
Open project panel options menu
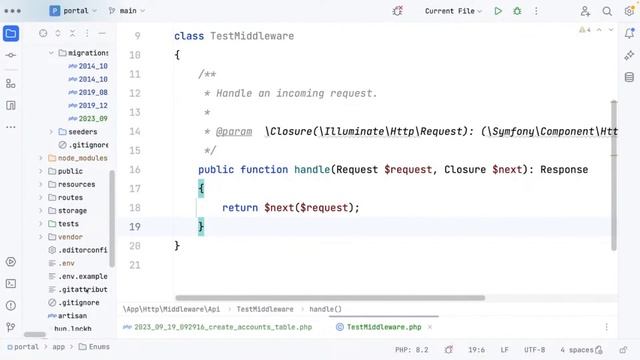click(87, 33)
